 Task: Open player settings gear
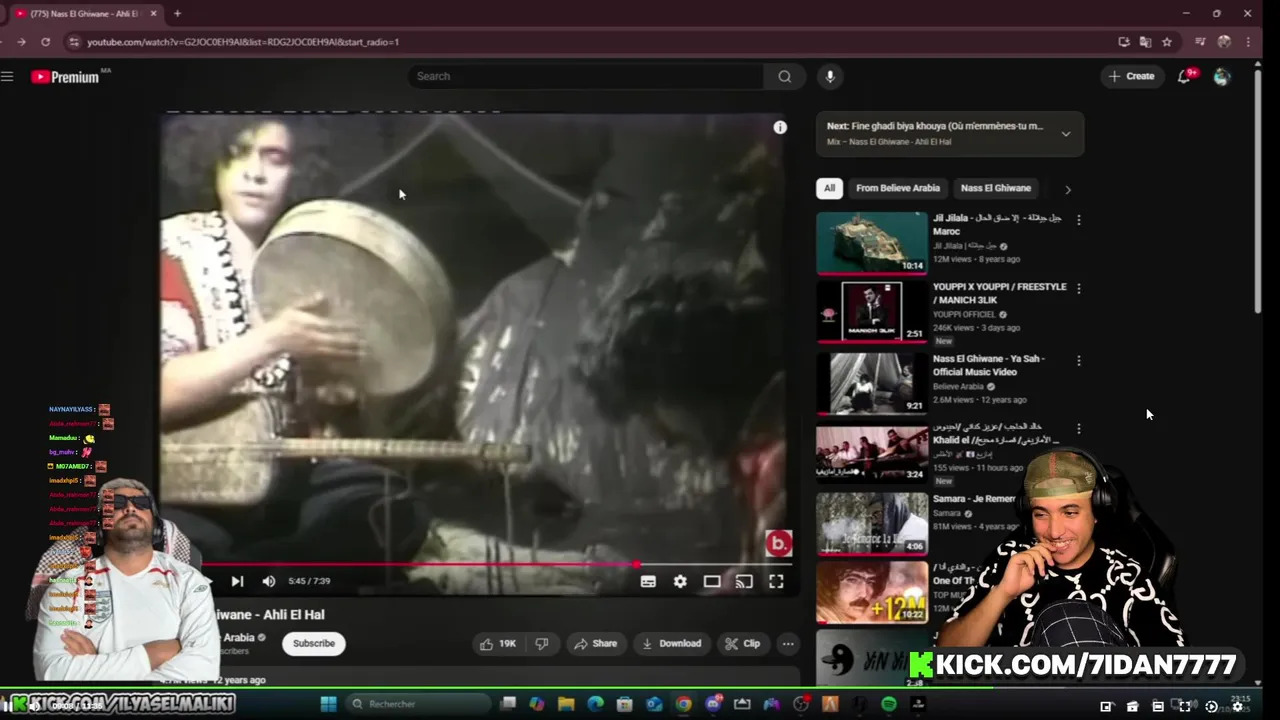tap(680, 581)
